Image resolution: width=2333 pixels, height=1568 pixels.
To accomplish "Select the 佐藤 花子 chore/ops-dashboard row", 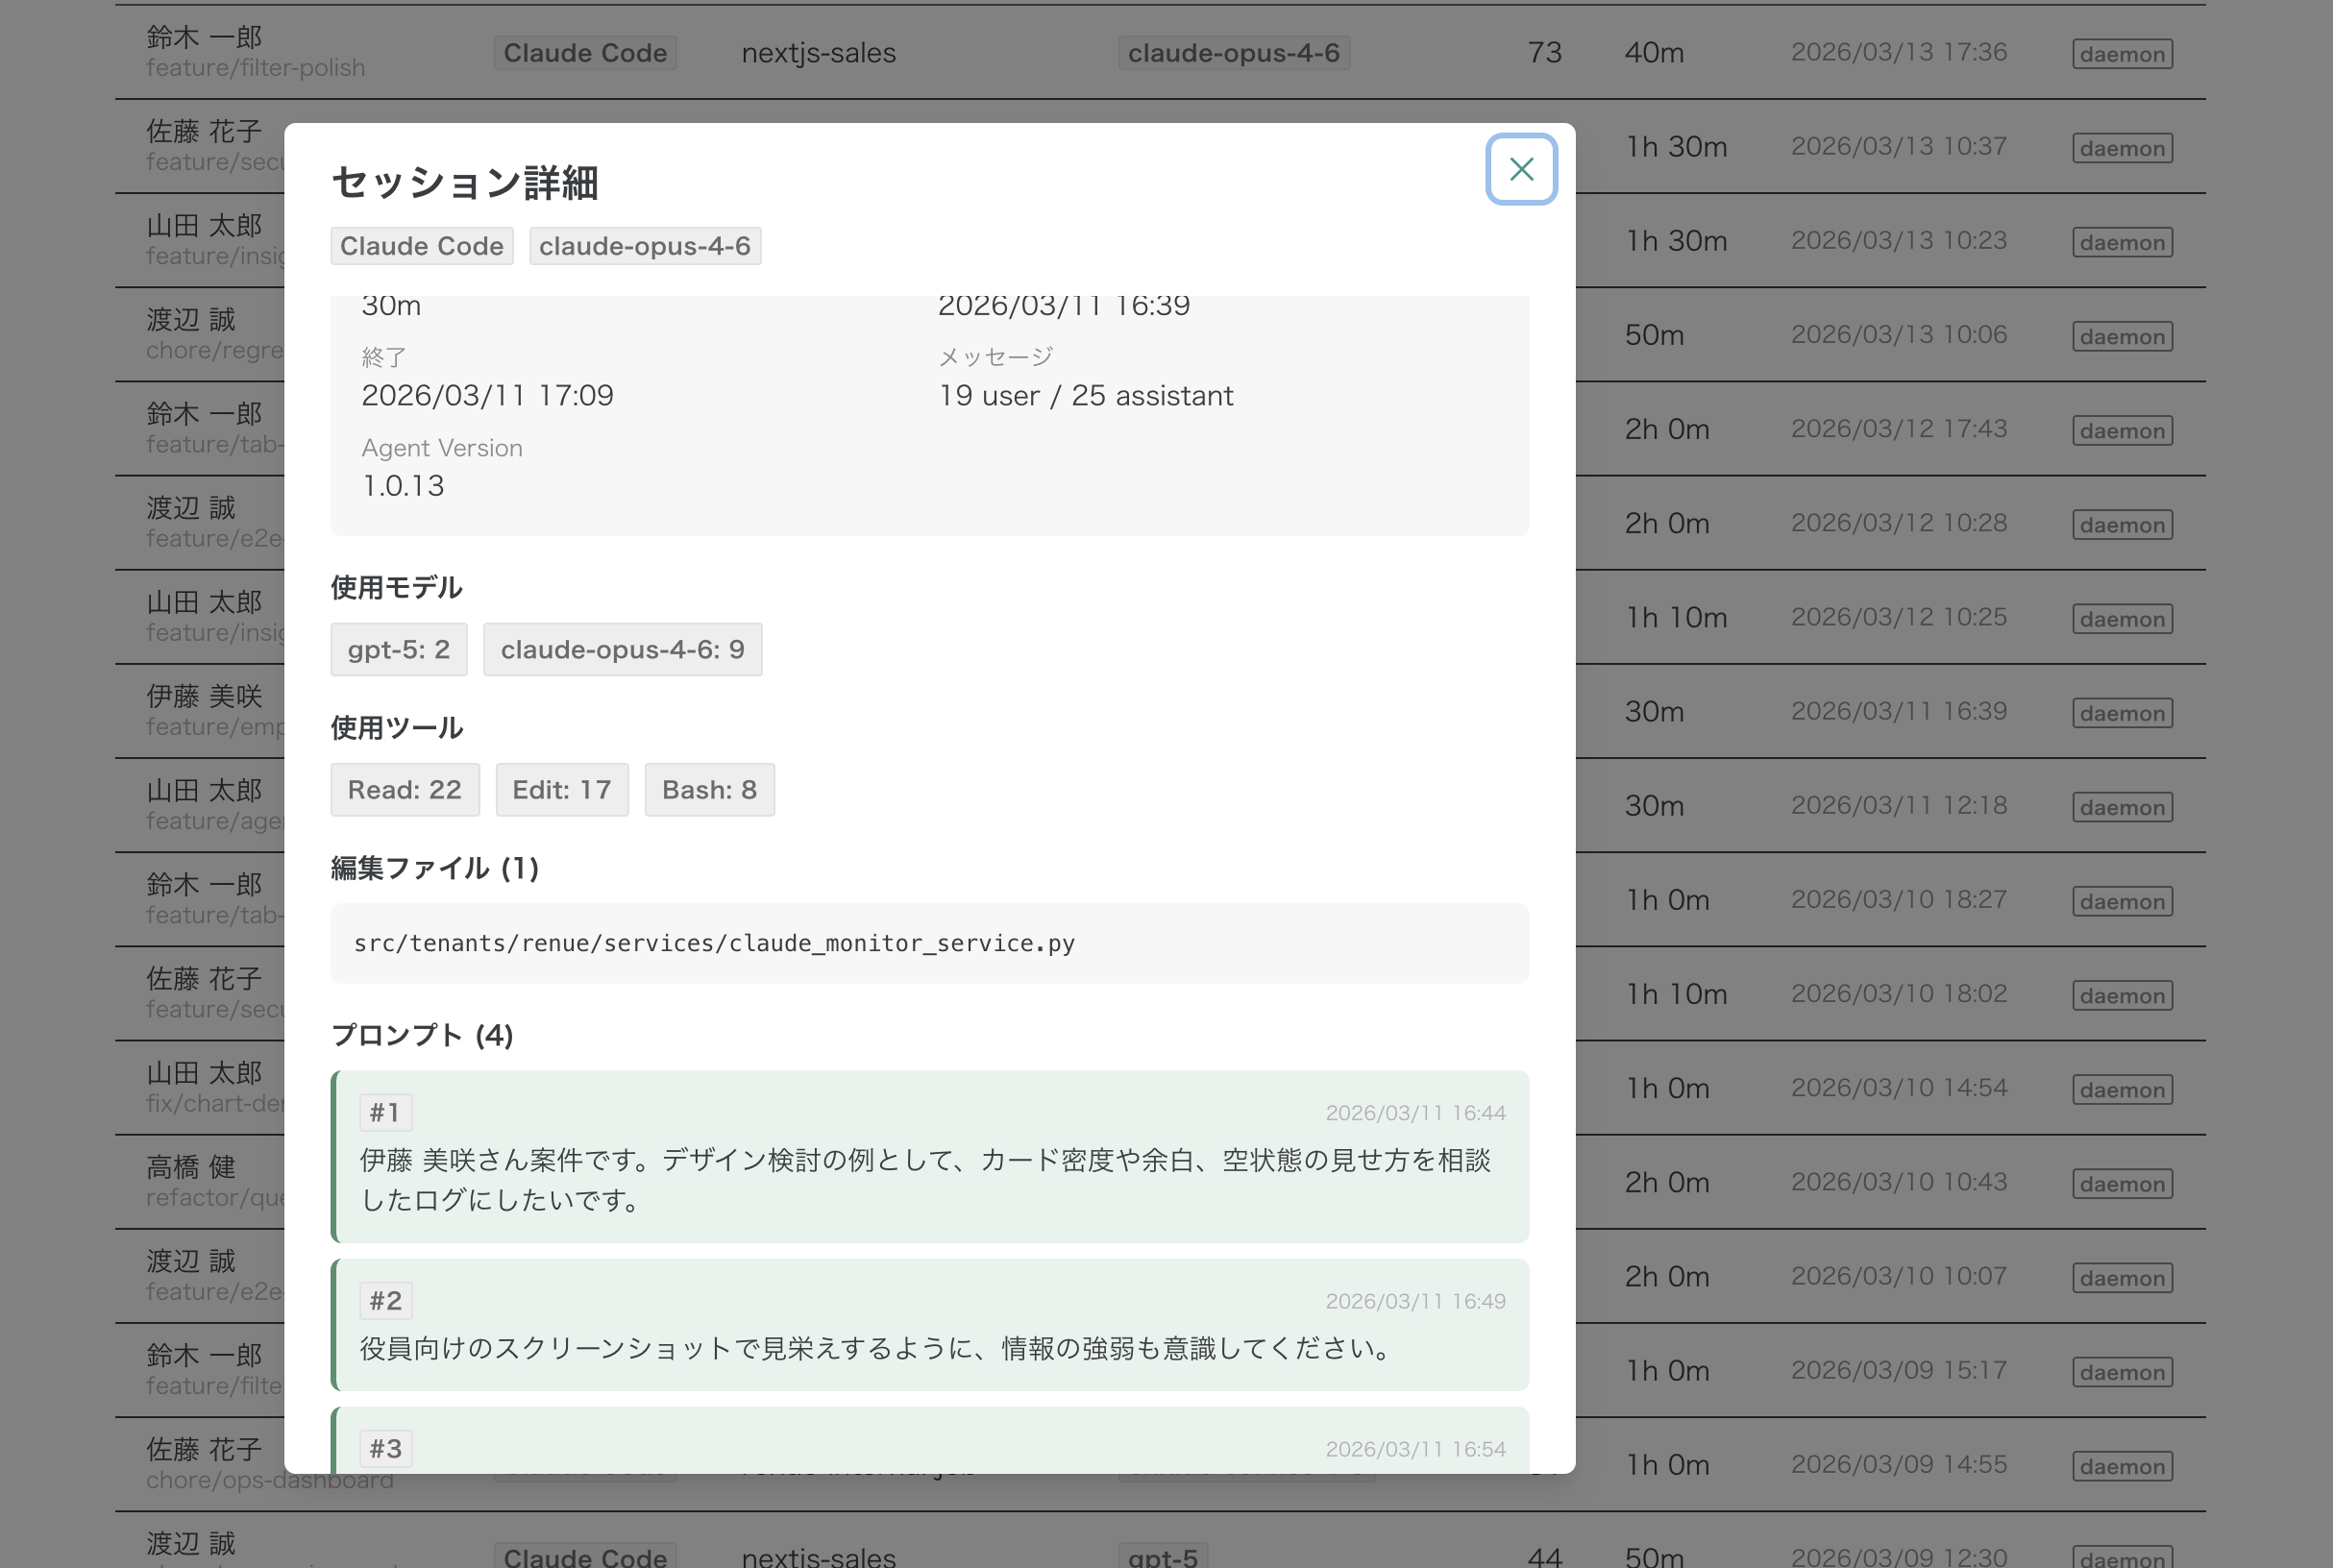I will point(200,1462).
